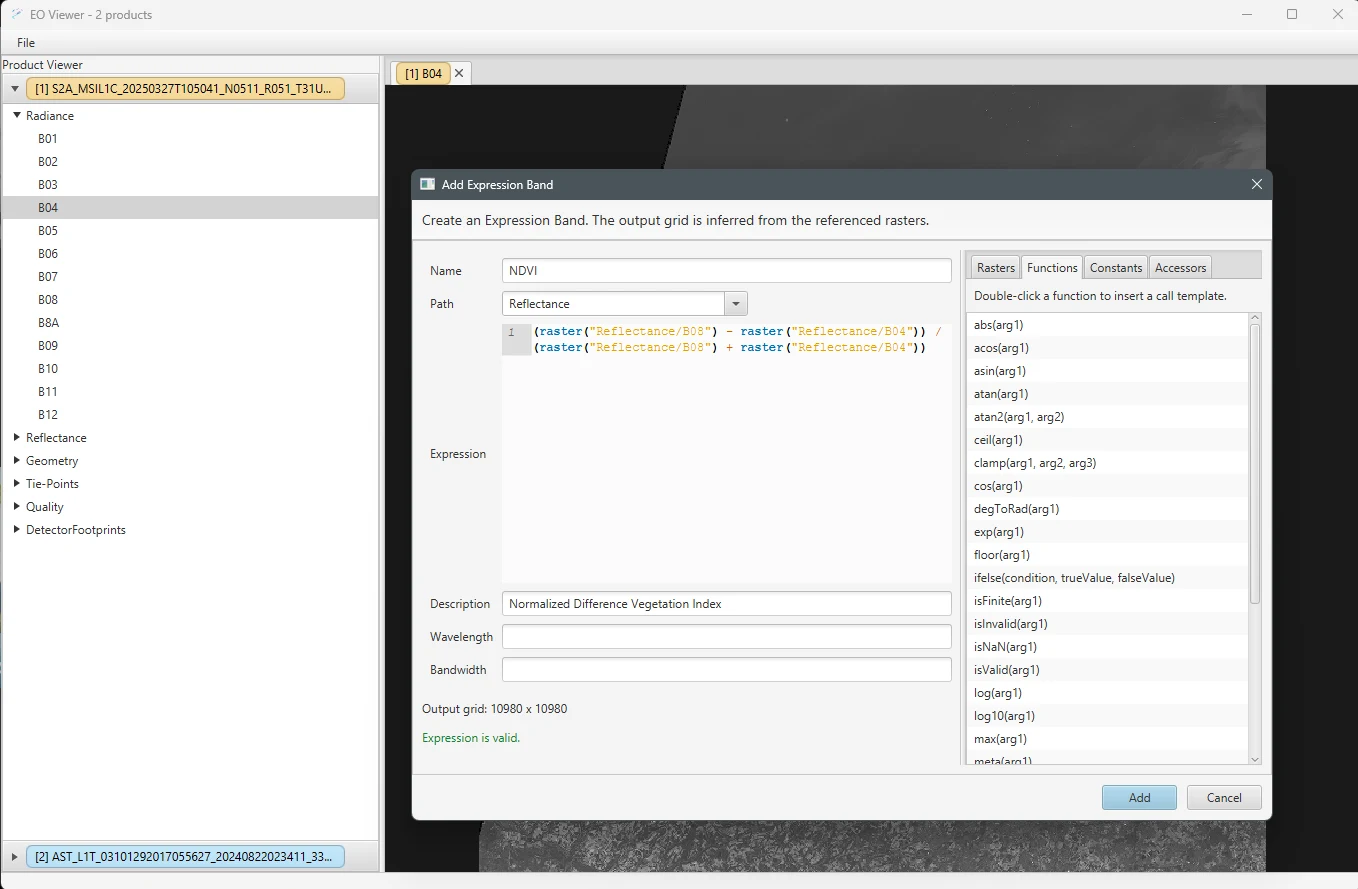Image resolution: width=1358 pixels, height=889 pixels.
Task: Collapse the Radiance tree node
Action: (x=17, y=115)
